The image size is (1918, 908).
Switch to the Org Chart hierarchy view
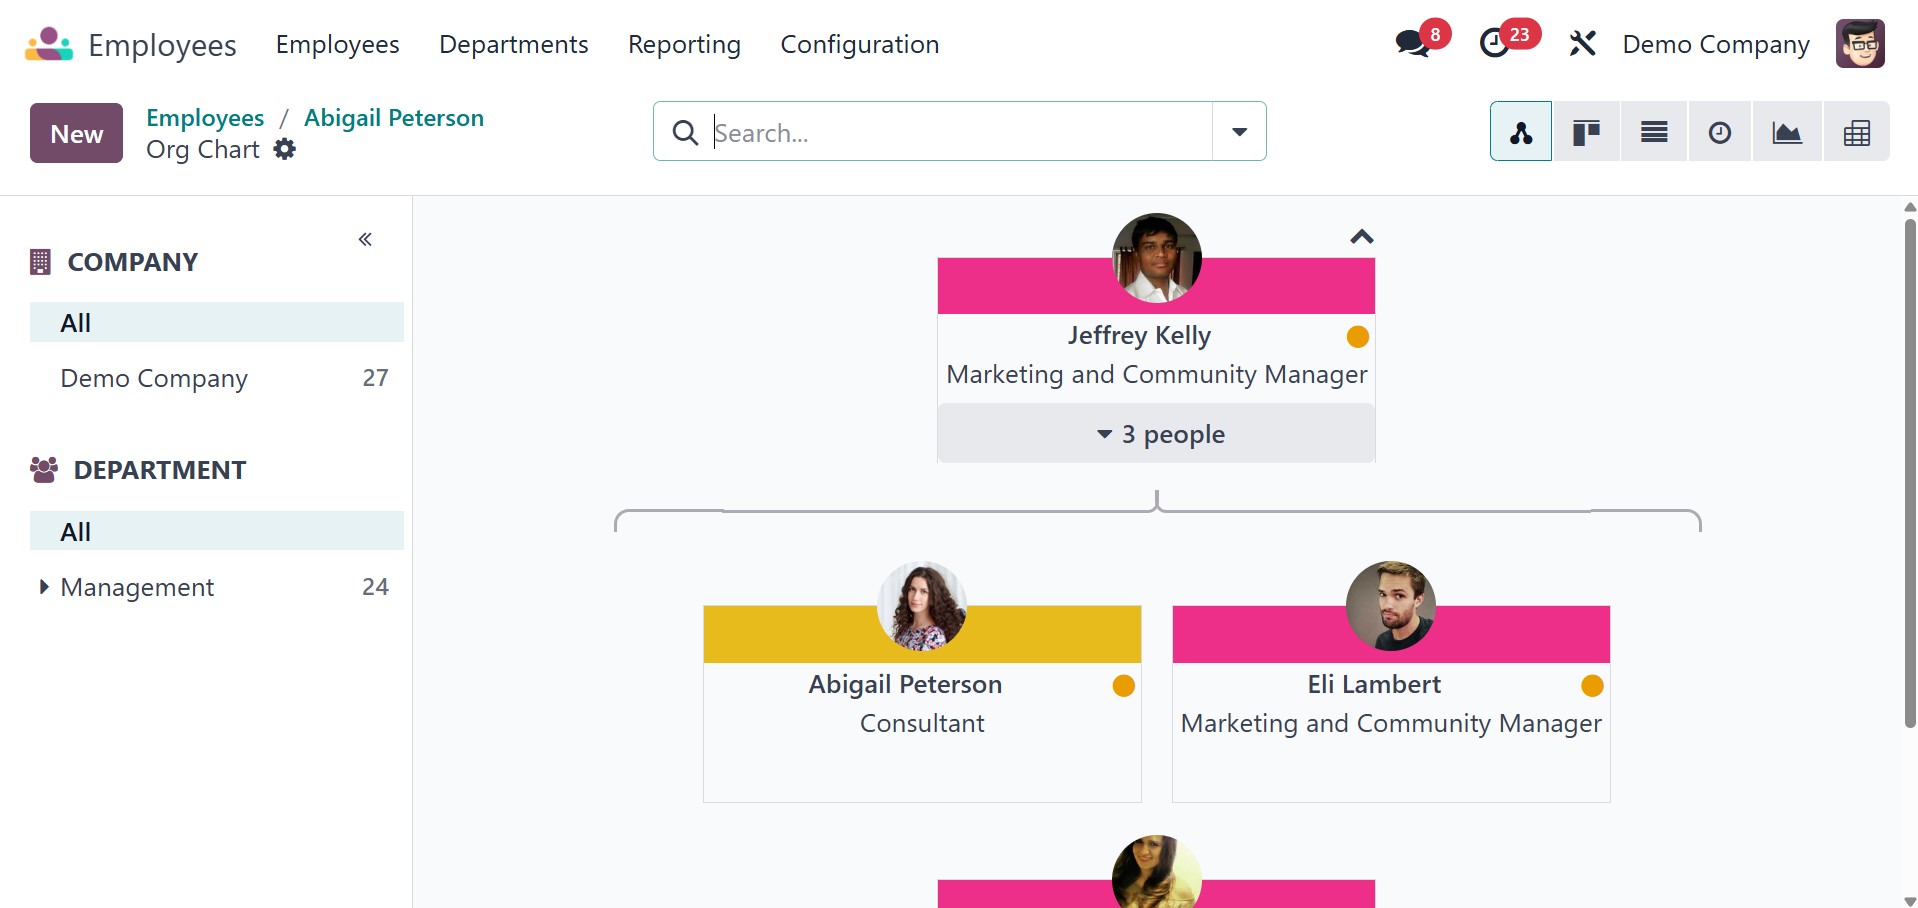(1520, 132)
